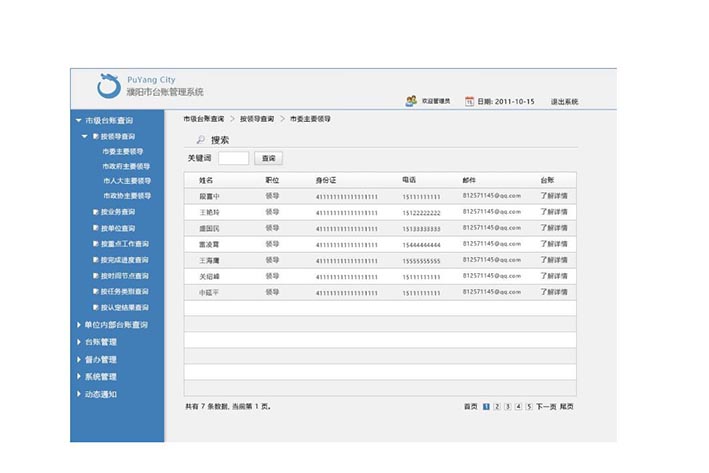The width and height of the screenshot is (709, 473).
Task: Go to pagination page 2
Action: [497, 407]
